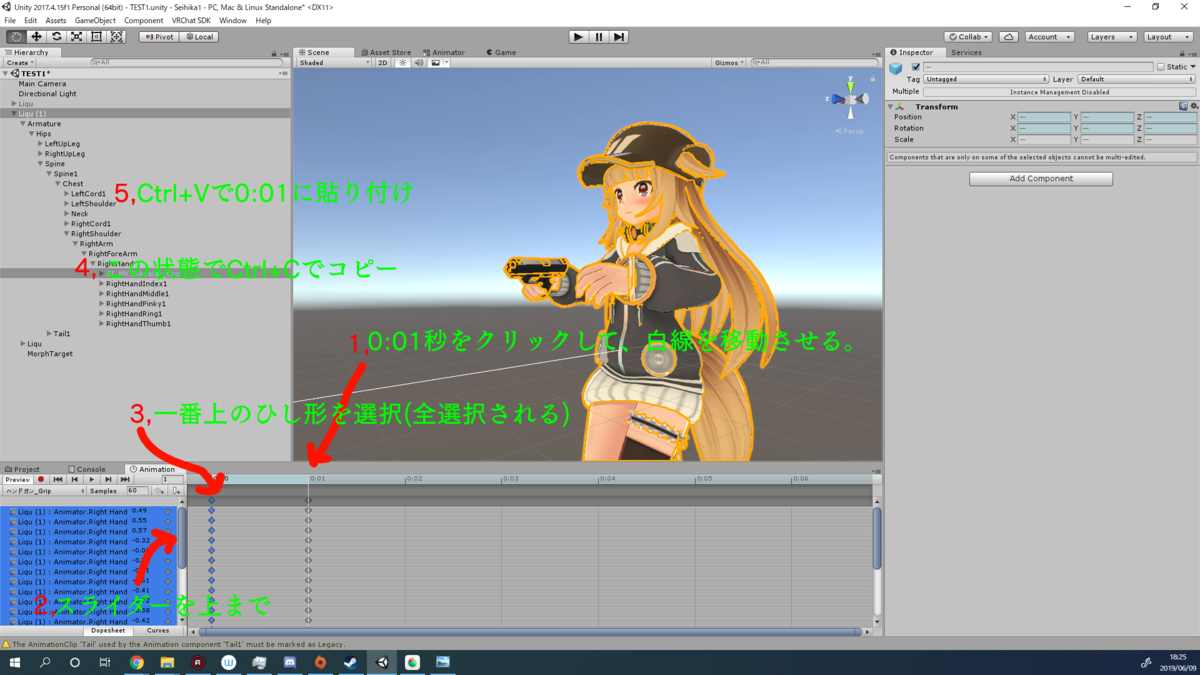1200x675 pixels.
Task: Go to previous animation keyframe
Action: [75, 480]
